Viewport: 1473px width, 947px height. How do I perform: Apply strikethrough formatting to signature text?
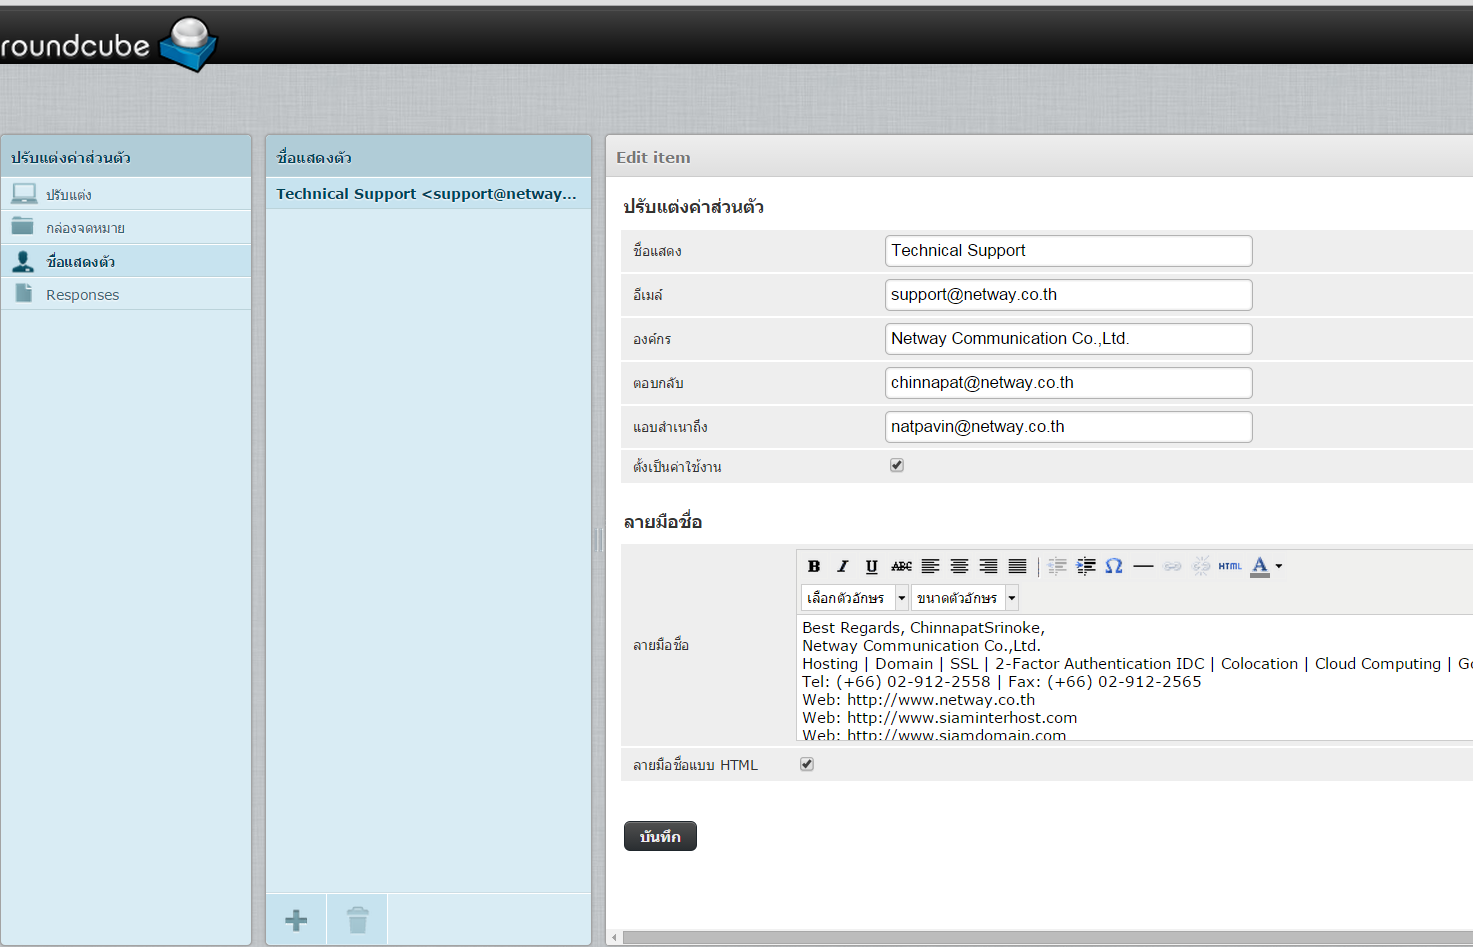[x=901, y=566]
